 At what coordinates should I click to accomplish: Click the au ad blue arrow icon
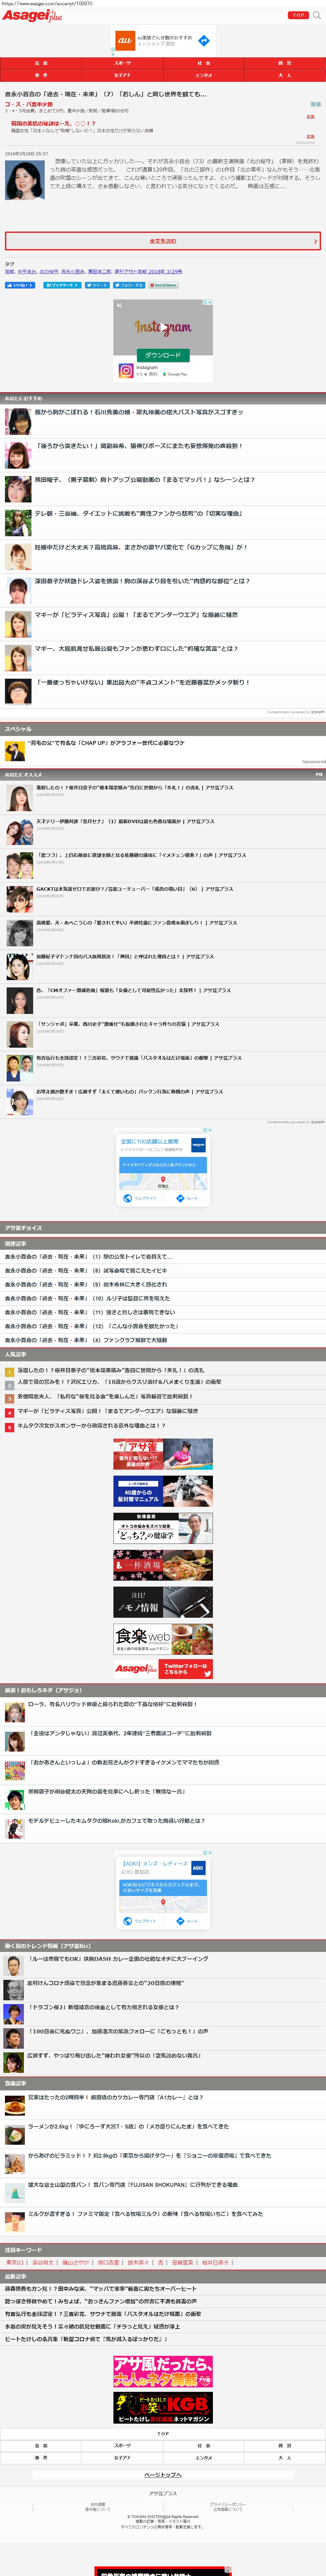[203, 41]
